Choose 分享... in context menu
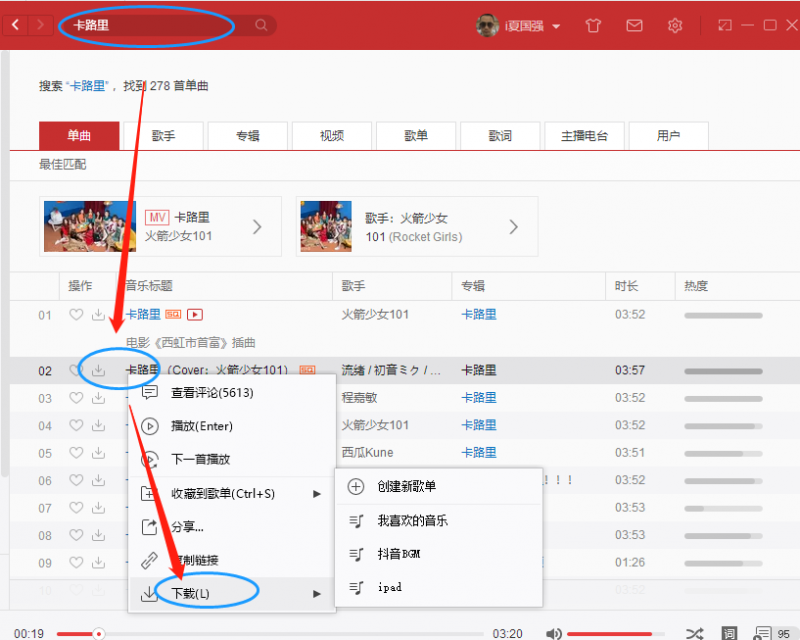The image size is (800, 640). tap(232, 527)
